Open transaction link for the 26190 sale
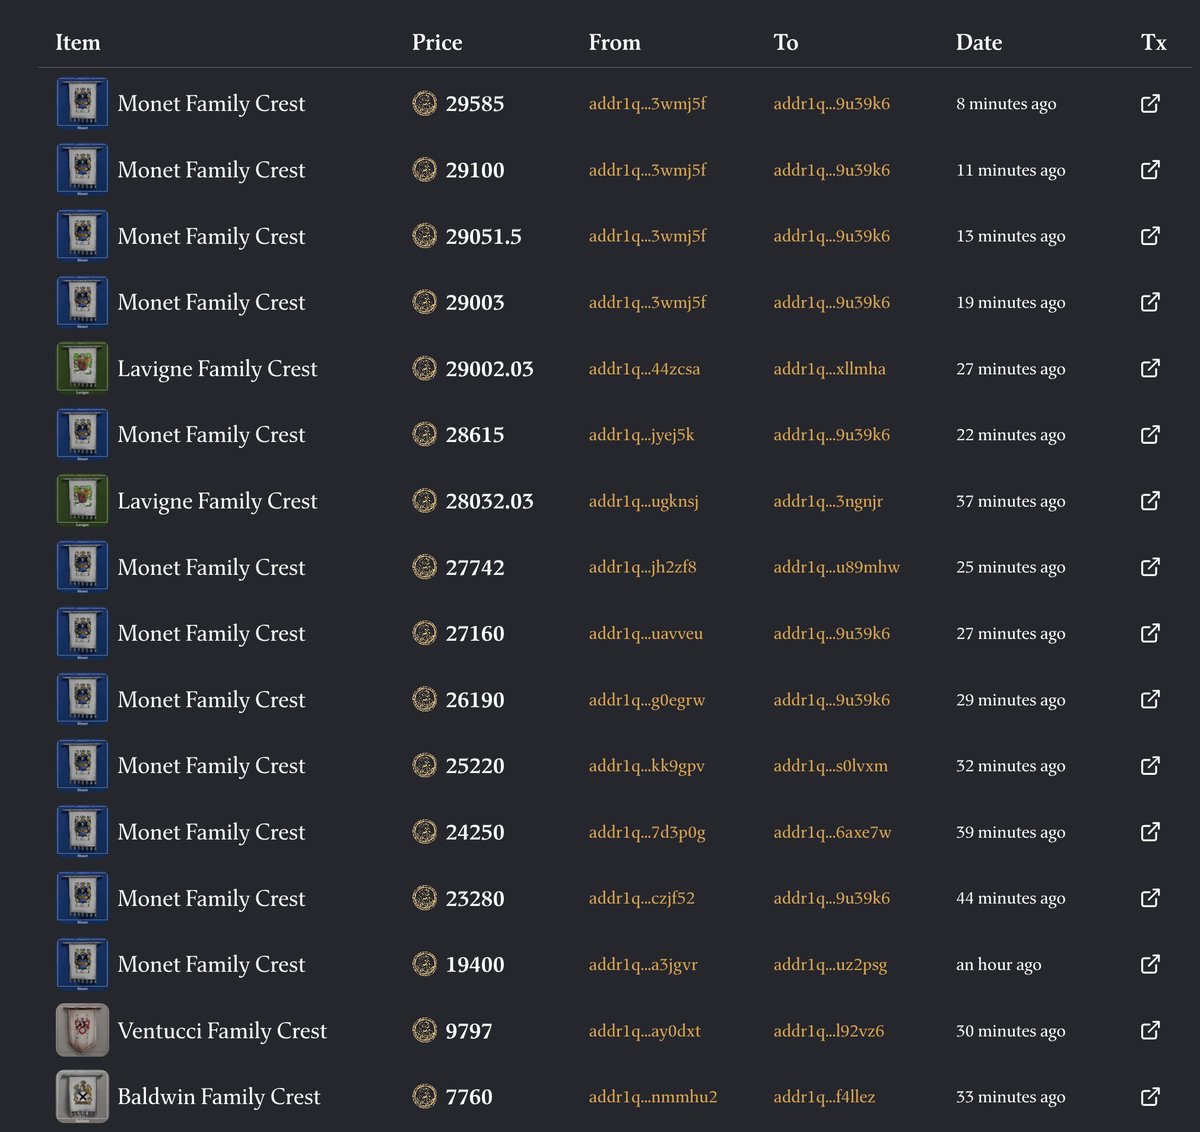 1150,699
